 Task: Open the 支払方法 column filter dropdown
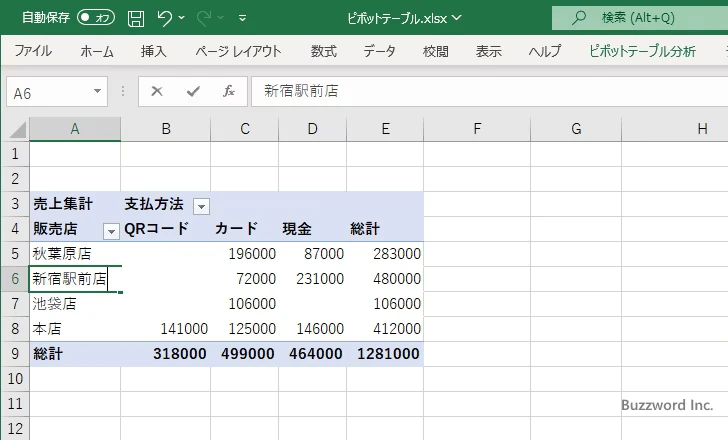click(x=202, y=206)
